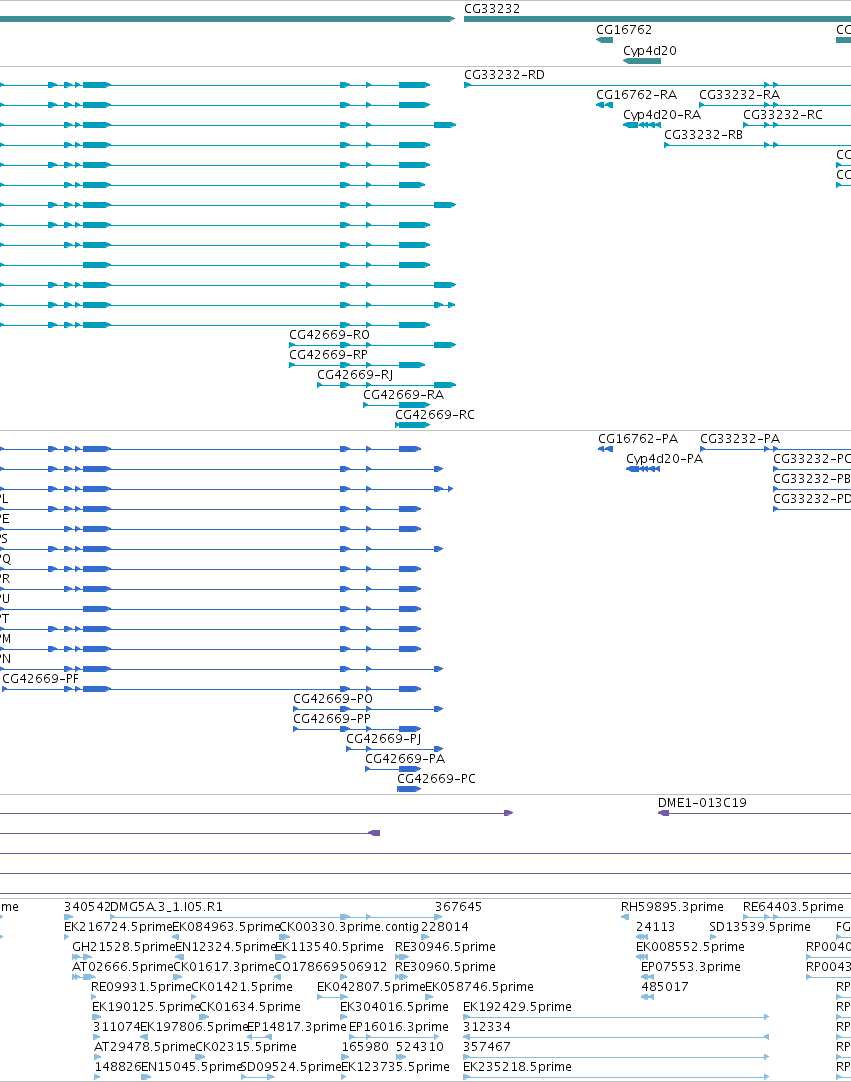This screenshot has height=1082, width=851.
Task: Click the CG42669-RO transcript label
Action: 329,335
